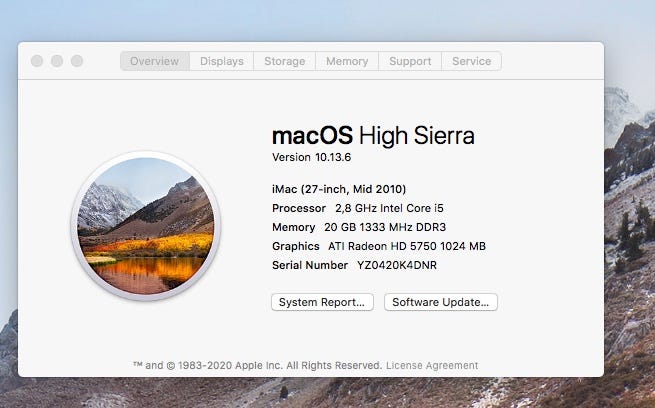Click the Version 10.13.6 text
This screenshot has width=655, height=408.
[x=311, y=157]
